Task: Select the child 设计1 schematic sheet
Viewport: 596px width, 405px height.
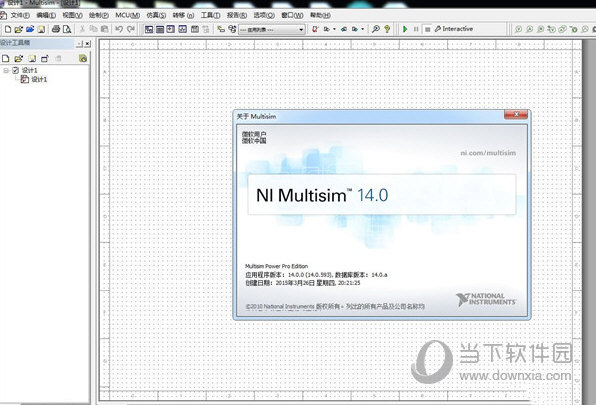Action: tap(39, 79)
